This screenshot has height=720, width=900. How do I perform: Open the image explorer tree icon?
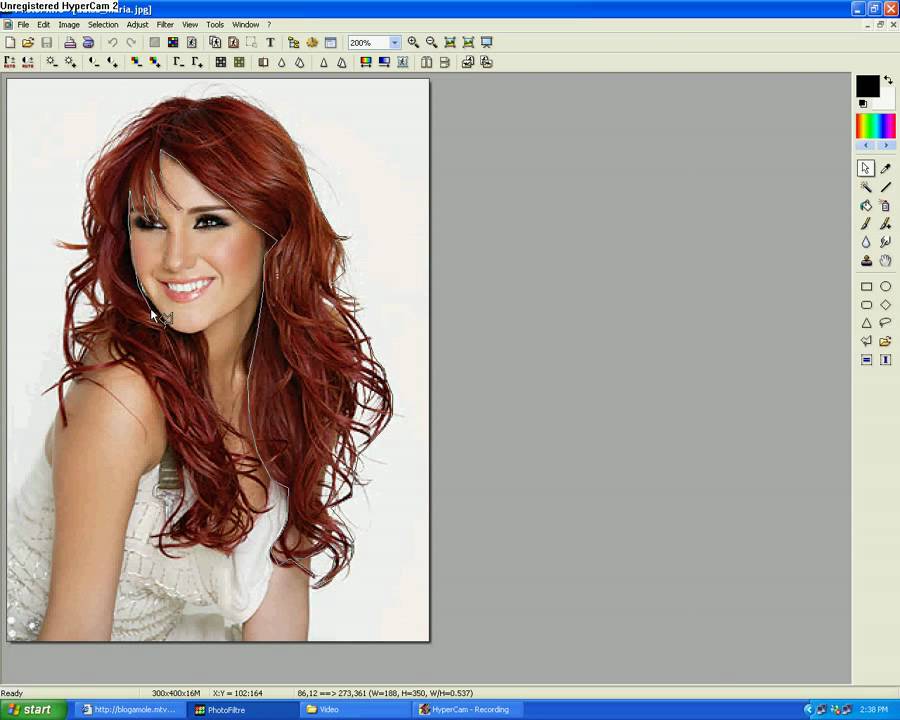294,42
